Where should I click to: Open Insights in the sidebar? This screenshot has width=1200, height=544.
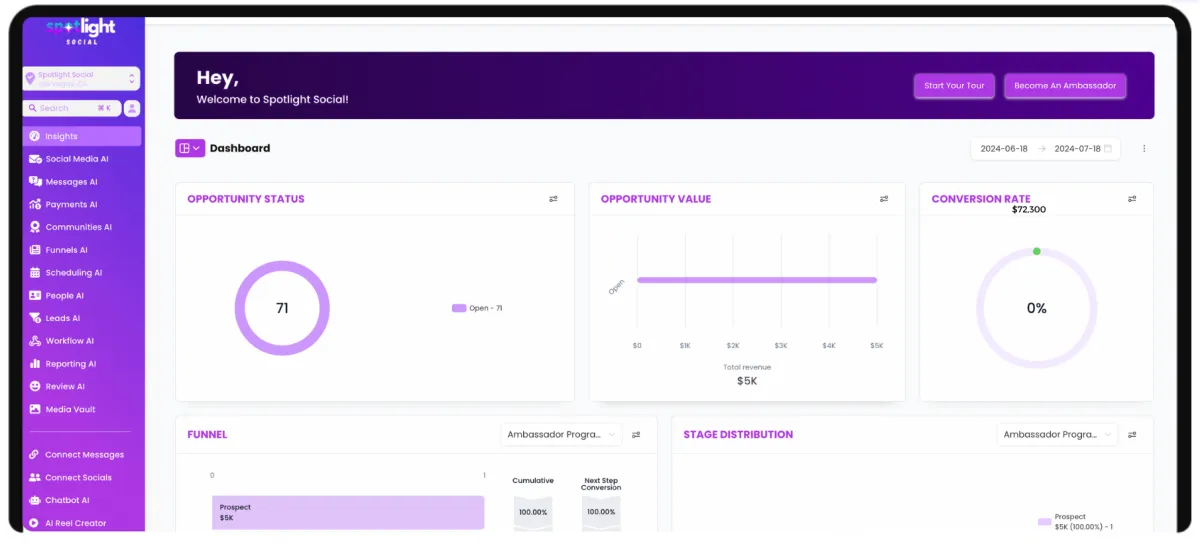point(82,136)
